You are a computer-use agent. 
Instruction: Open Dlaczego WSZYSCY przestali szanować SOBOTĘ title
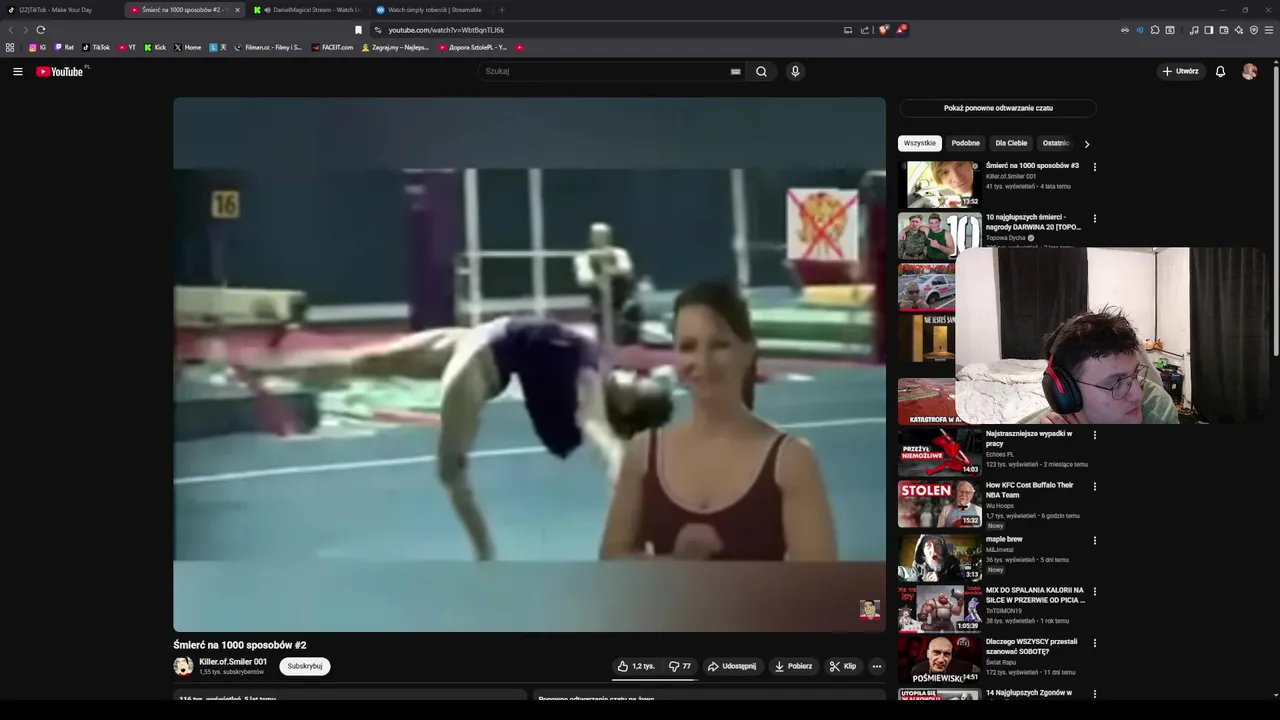[1031, 646]
